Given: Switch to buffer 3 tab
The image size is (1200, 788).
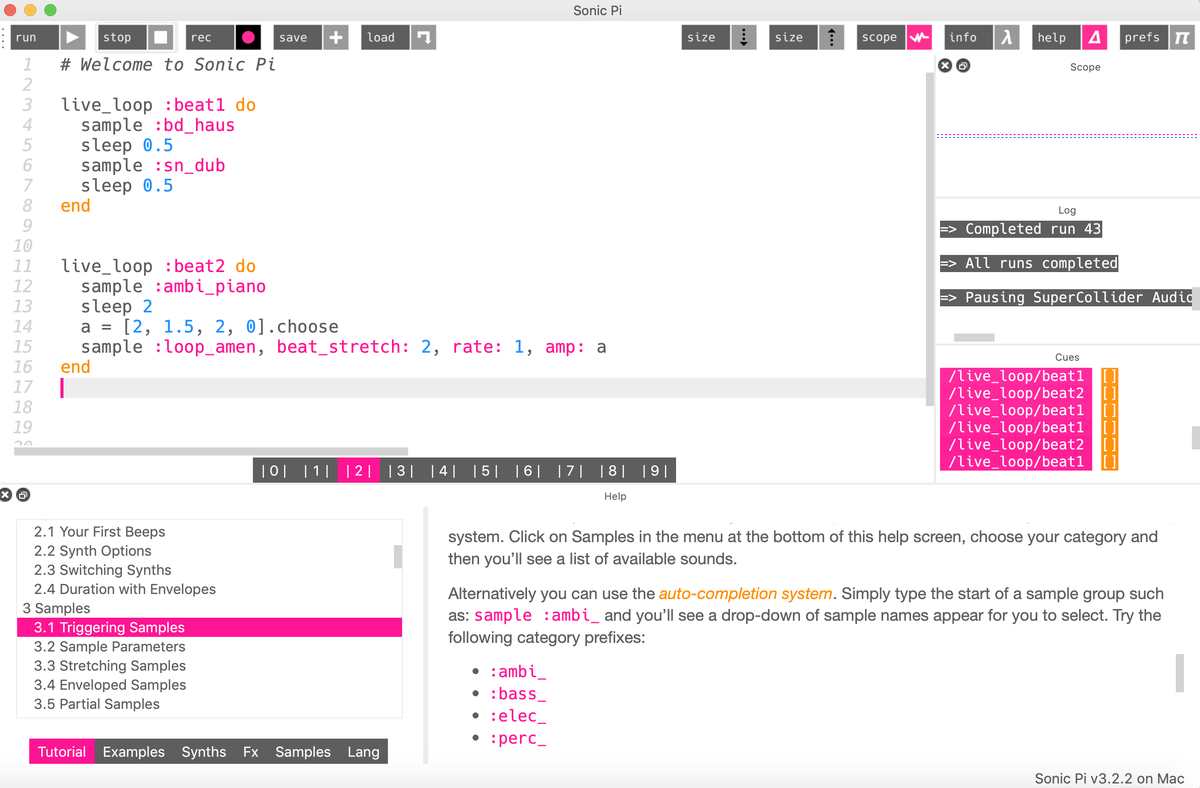Looking at the screenshot, I should 401,470.
